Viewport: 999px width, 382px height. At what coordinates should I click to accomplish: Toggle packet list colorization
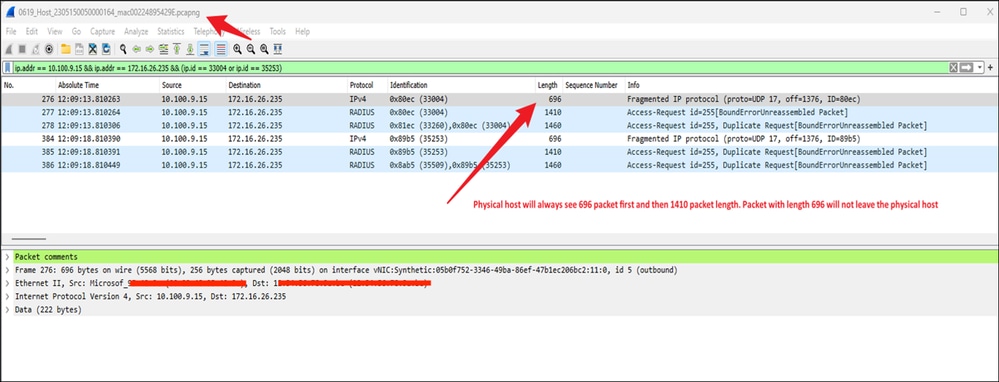tap(221, 49)
